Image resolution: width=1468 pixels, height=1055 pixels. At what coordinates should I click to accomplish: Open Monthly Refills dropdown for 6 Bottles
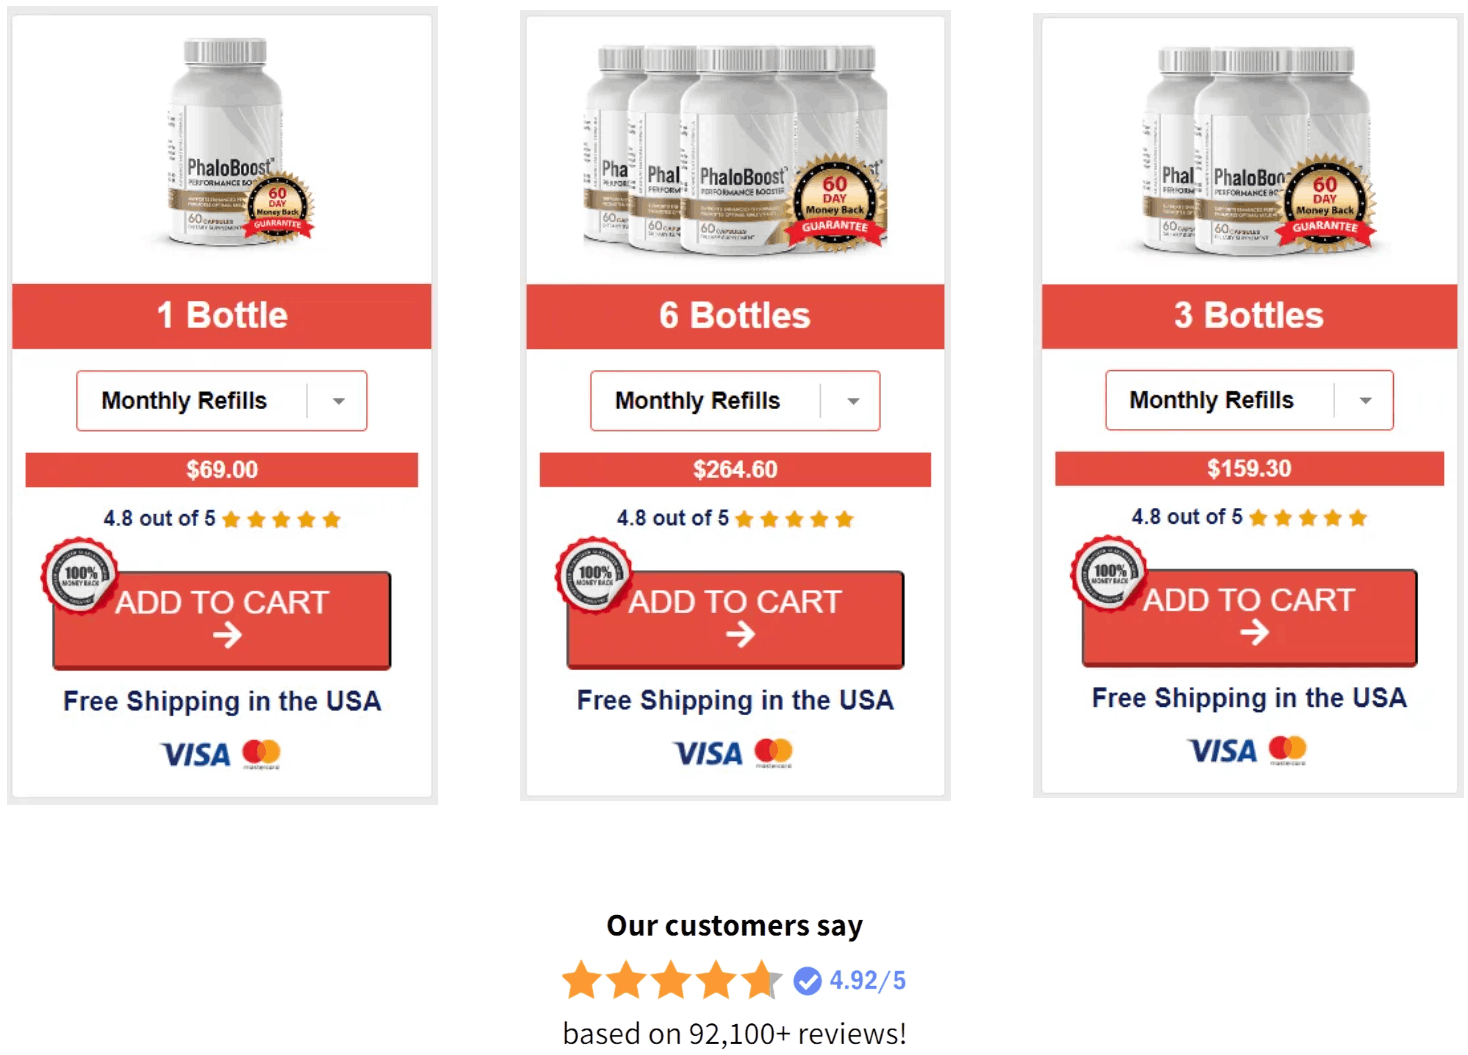(735, 401)
